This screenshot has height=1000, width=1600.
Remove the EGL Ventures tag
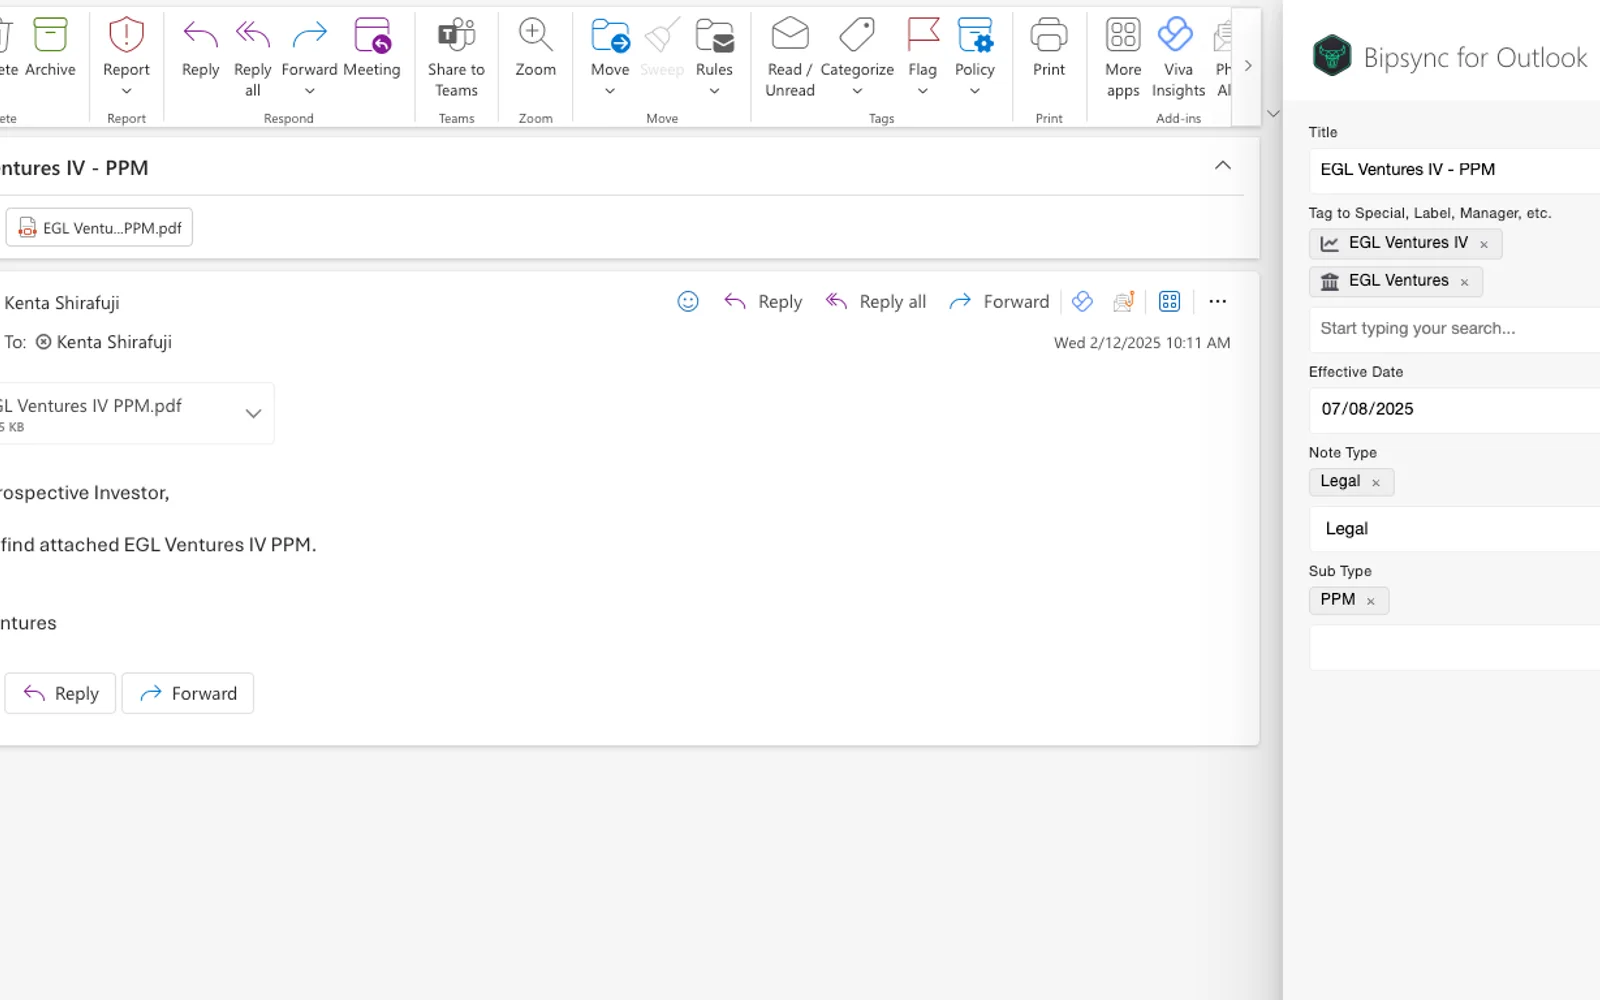tap(1464, 282)
